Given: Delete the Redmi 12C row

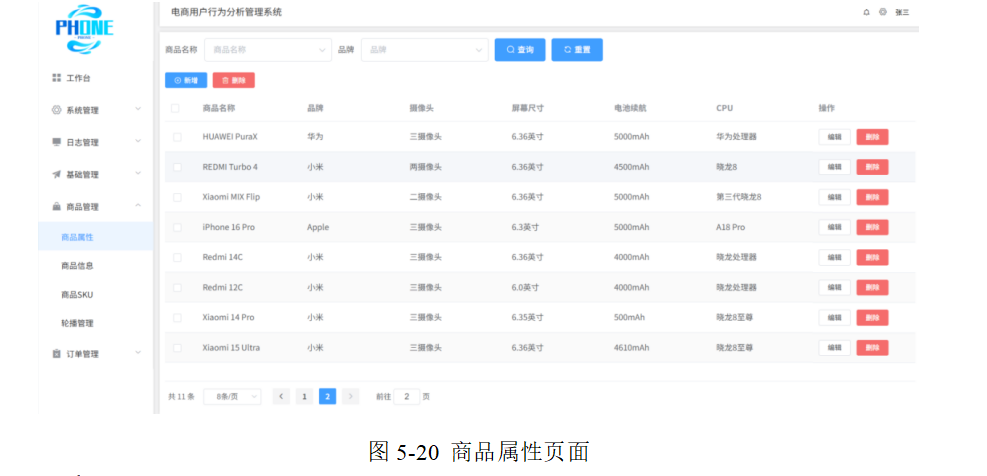Looking at the screenshot, I should pos(872,288).
